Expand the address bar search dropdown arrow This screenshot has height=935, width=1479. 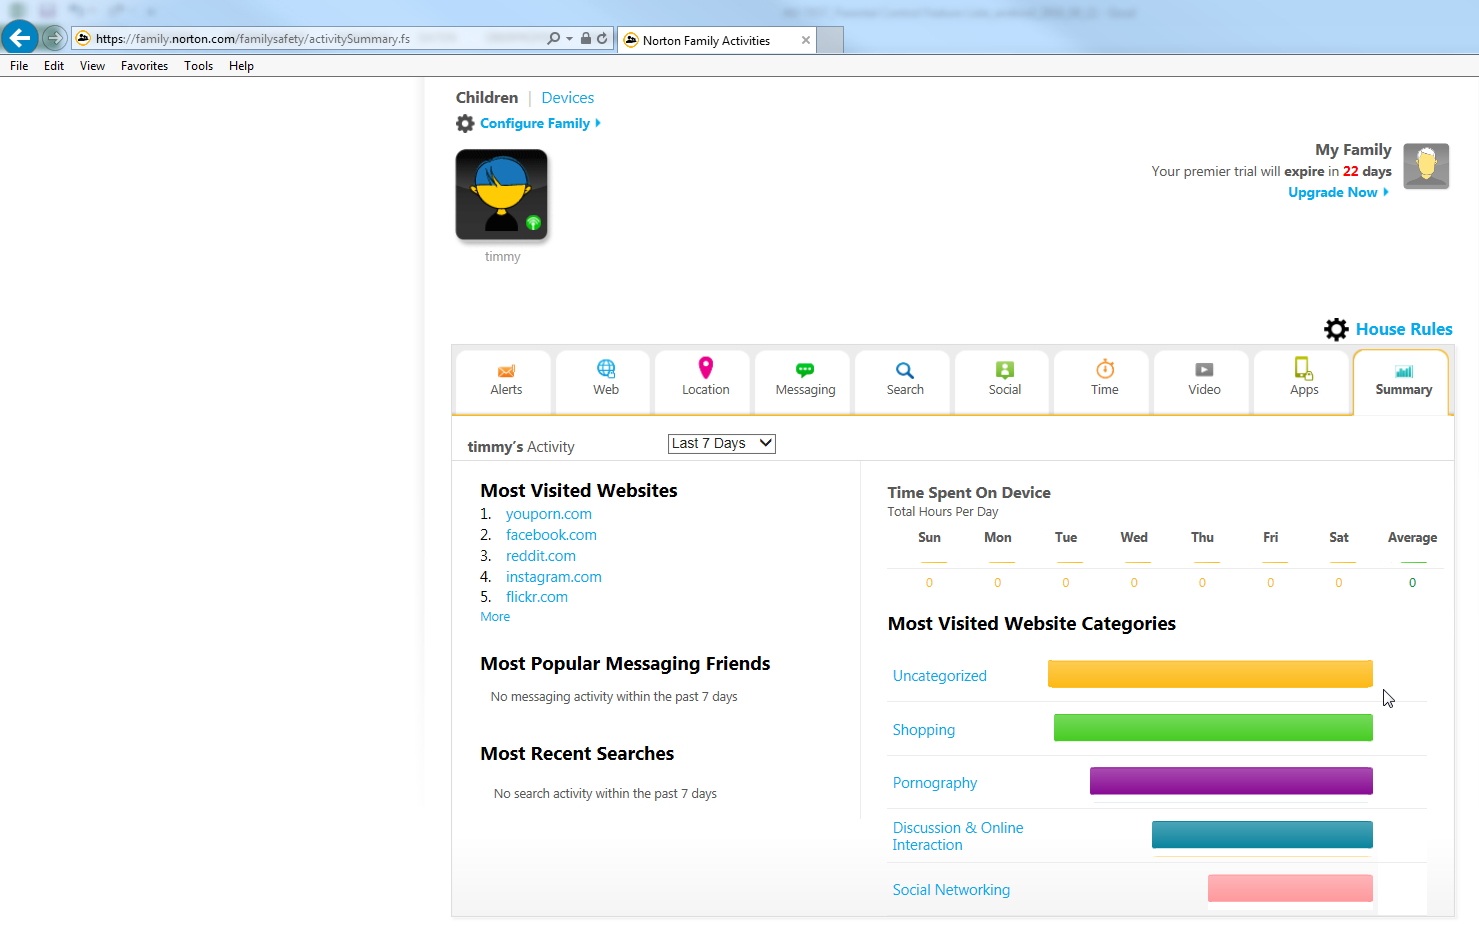tap(569, 39)
